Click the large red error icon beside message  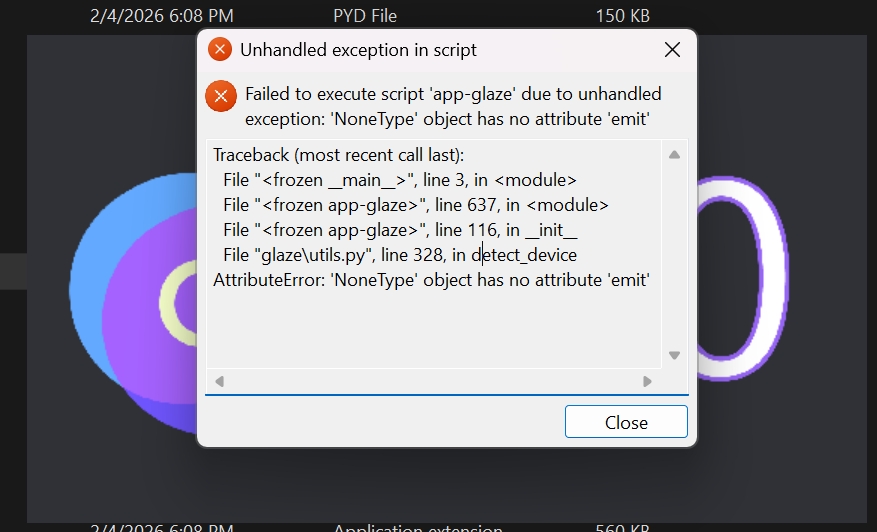221,96
